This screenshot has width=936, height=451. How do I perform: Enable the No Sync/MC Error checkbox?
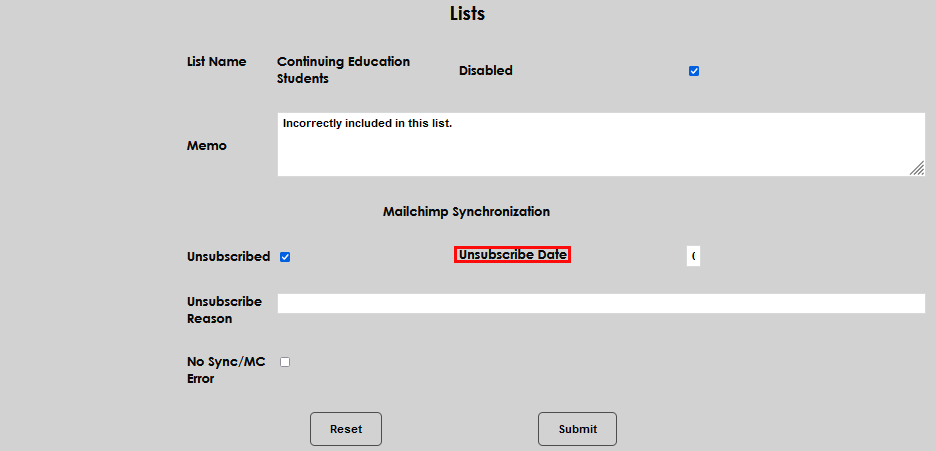click(285, 362)
